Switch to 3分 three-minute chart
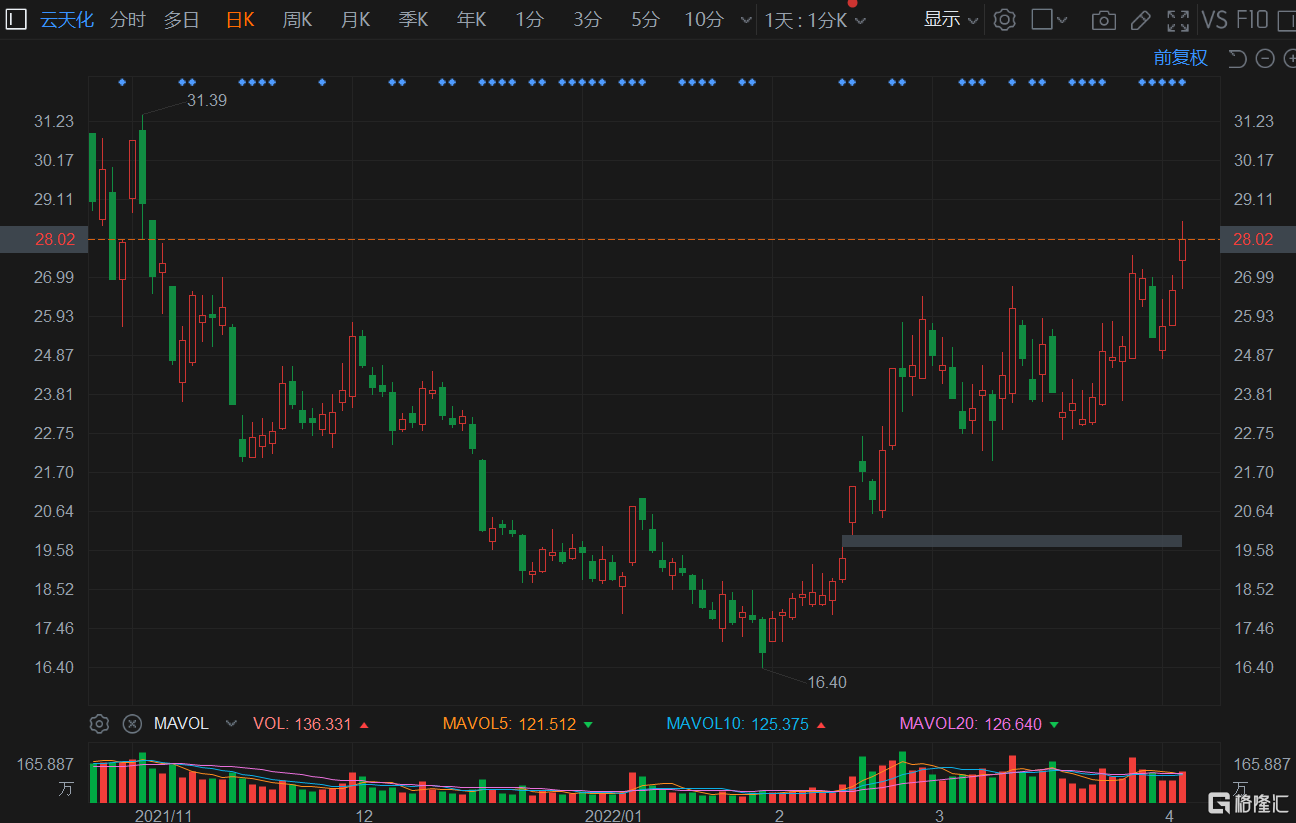1296x823 pixels. (x=588, y=19)
